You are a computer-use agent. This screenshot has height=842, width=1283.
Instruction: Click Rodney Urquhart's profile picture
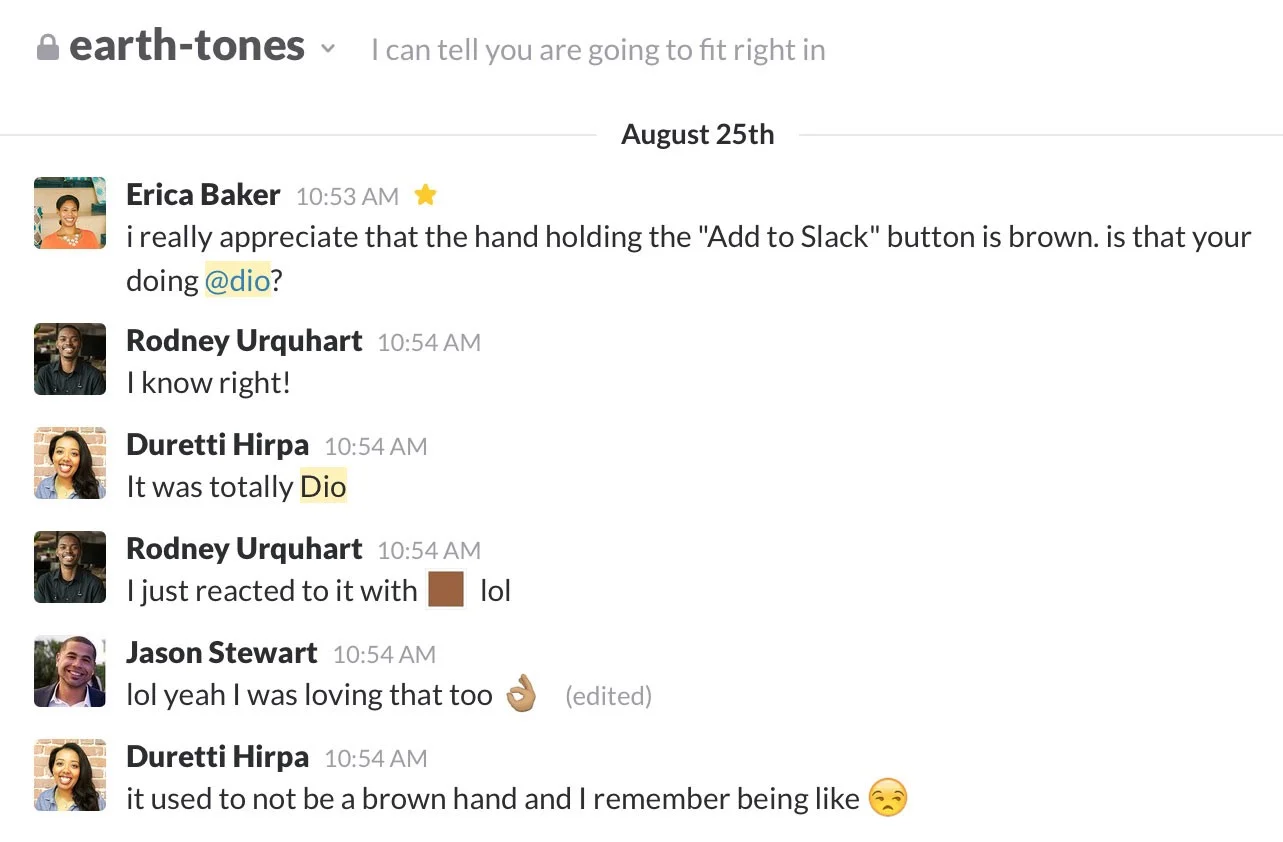[69, 359]
